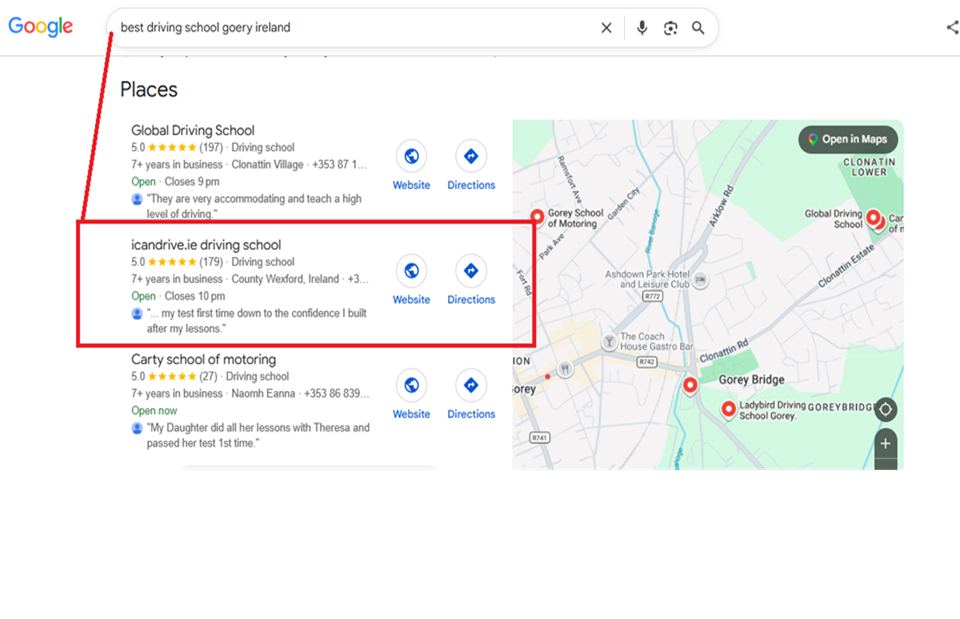The width and height of the screenshot is (960, 619).
Task: Start voice search with the microphone icon
Action: point(642,28)
